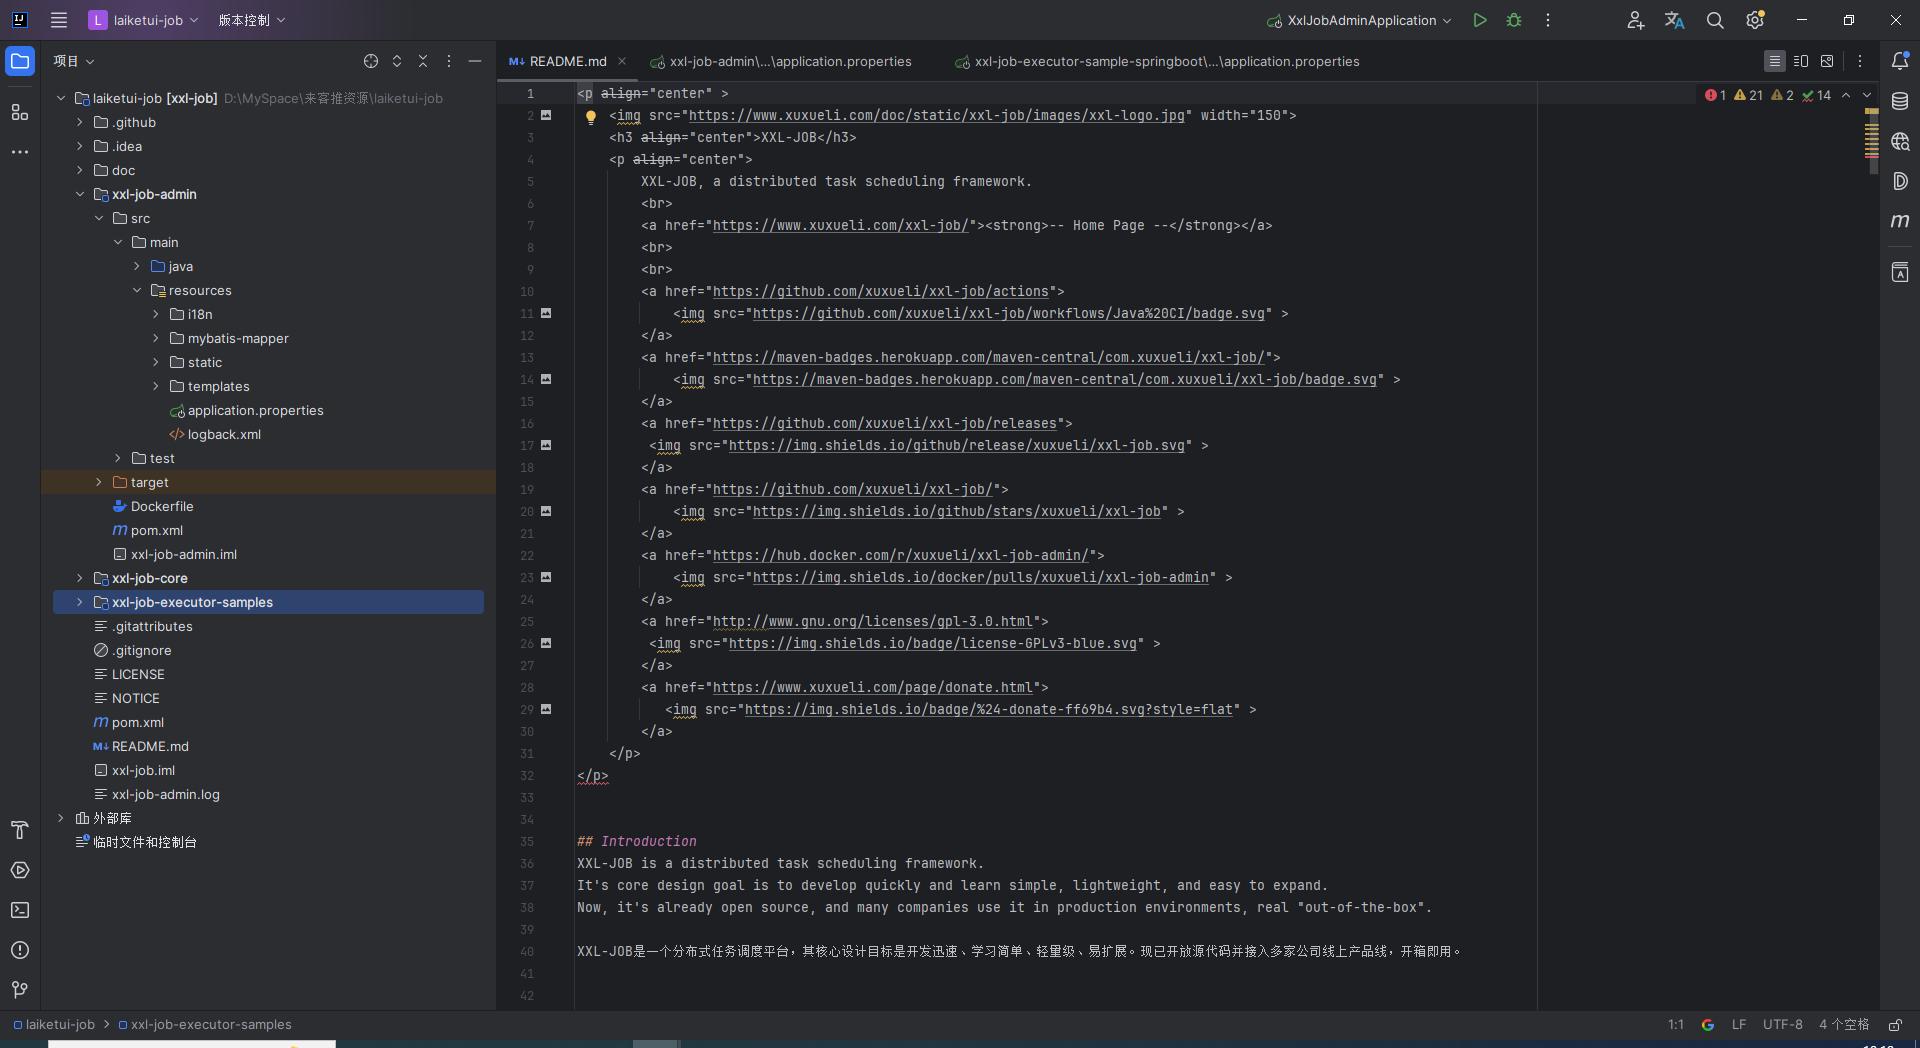This screenshot has height=1048, width=1920.
Task: Switch to preview-only view mode
Action: point(1827,61)
